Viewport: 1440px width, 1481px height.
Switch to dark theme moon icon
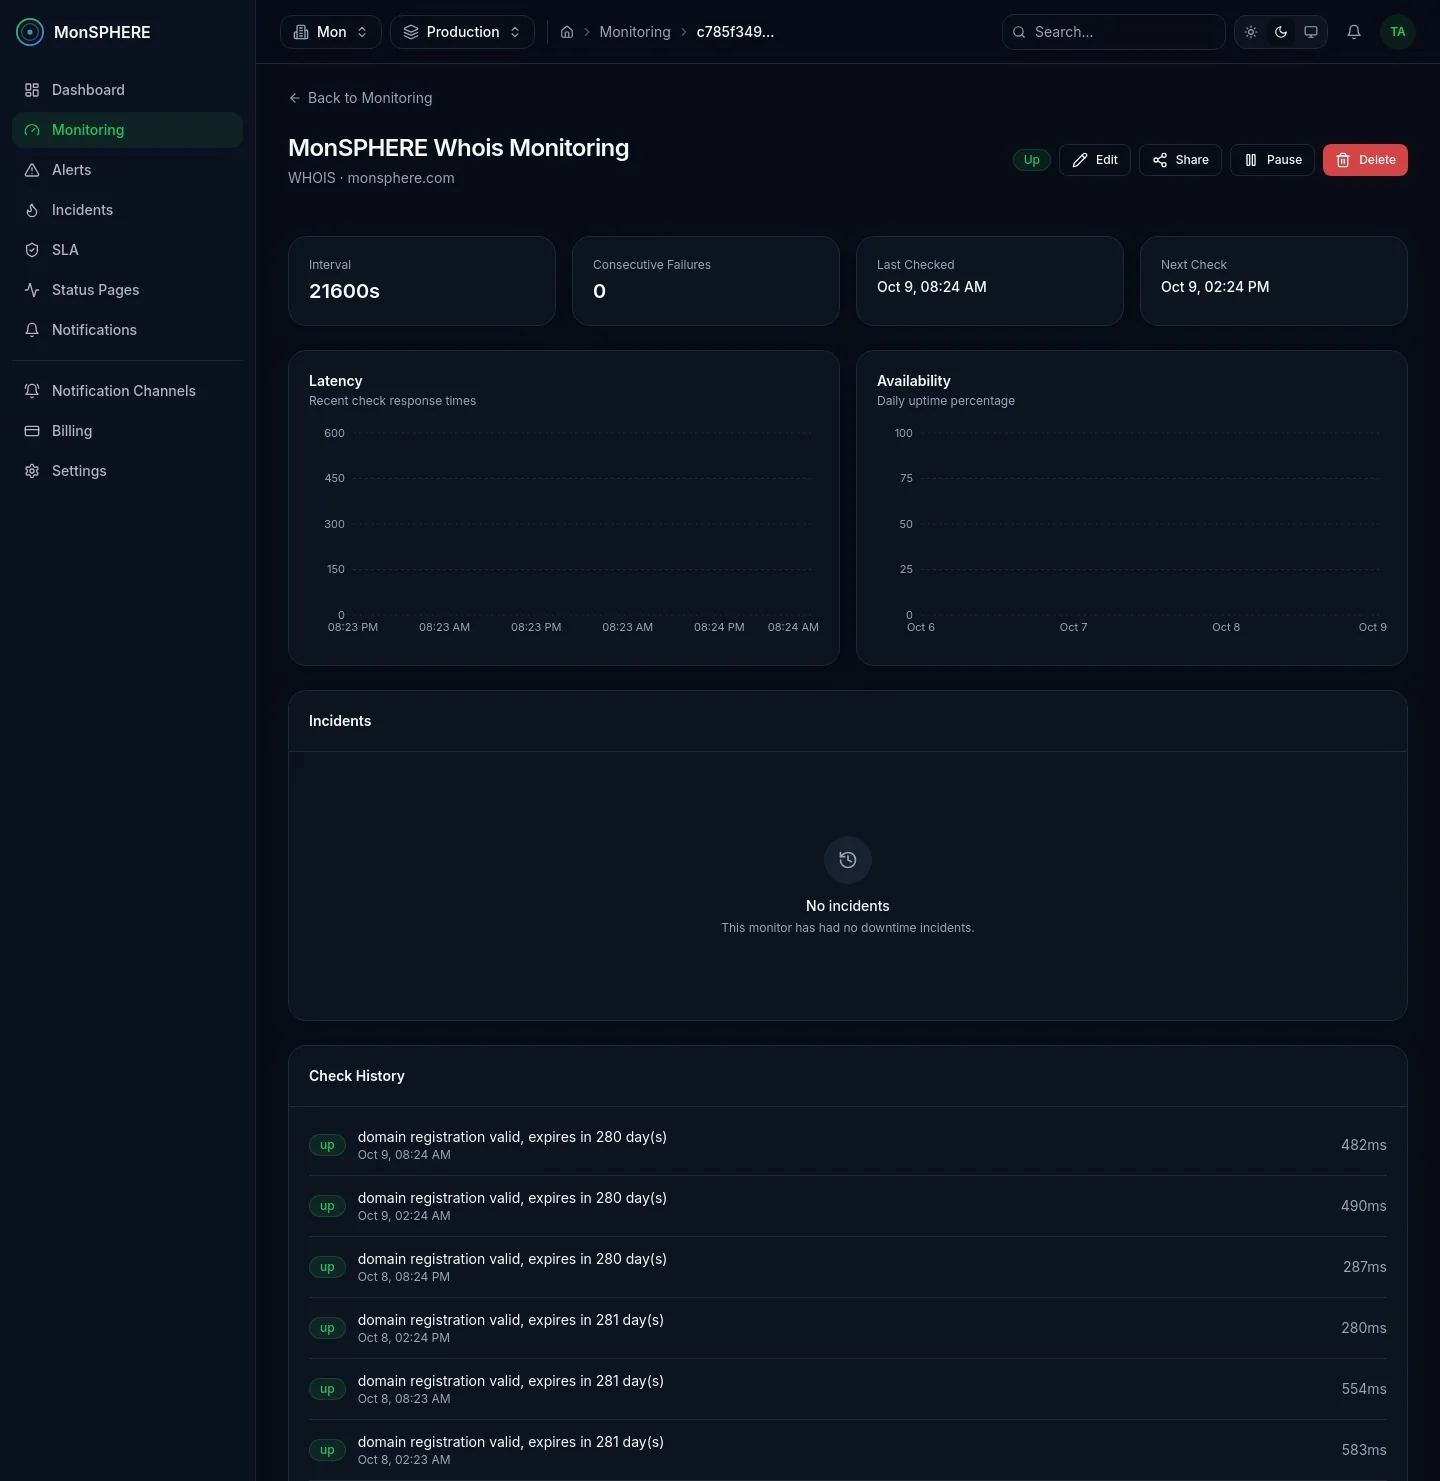click(1281, 32)
